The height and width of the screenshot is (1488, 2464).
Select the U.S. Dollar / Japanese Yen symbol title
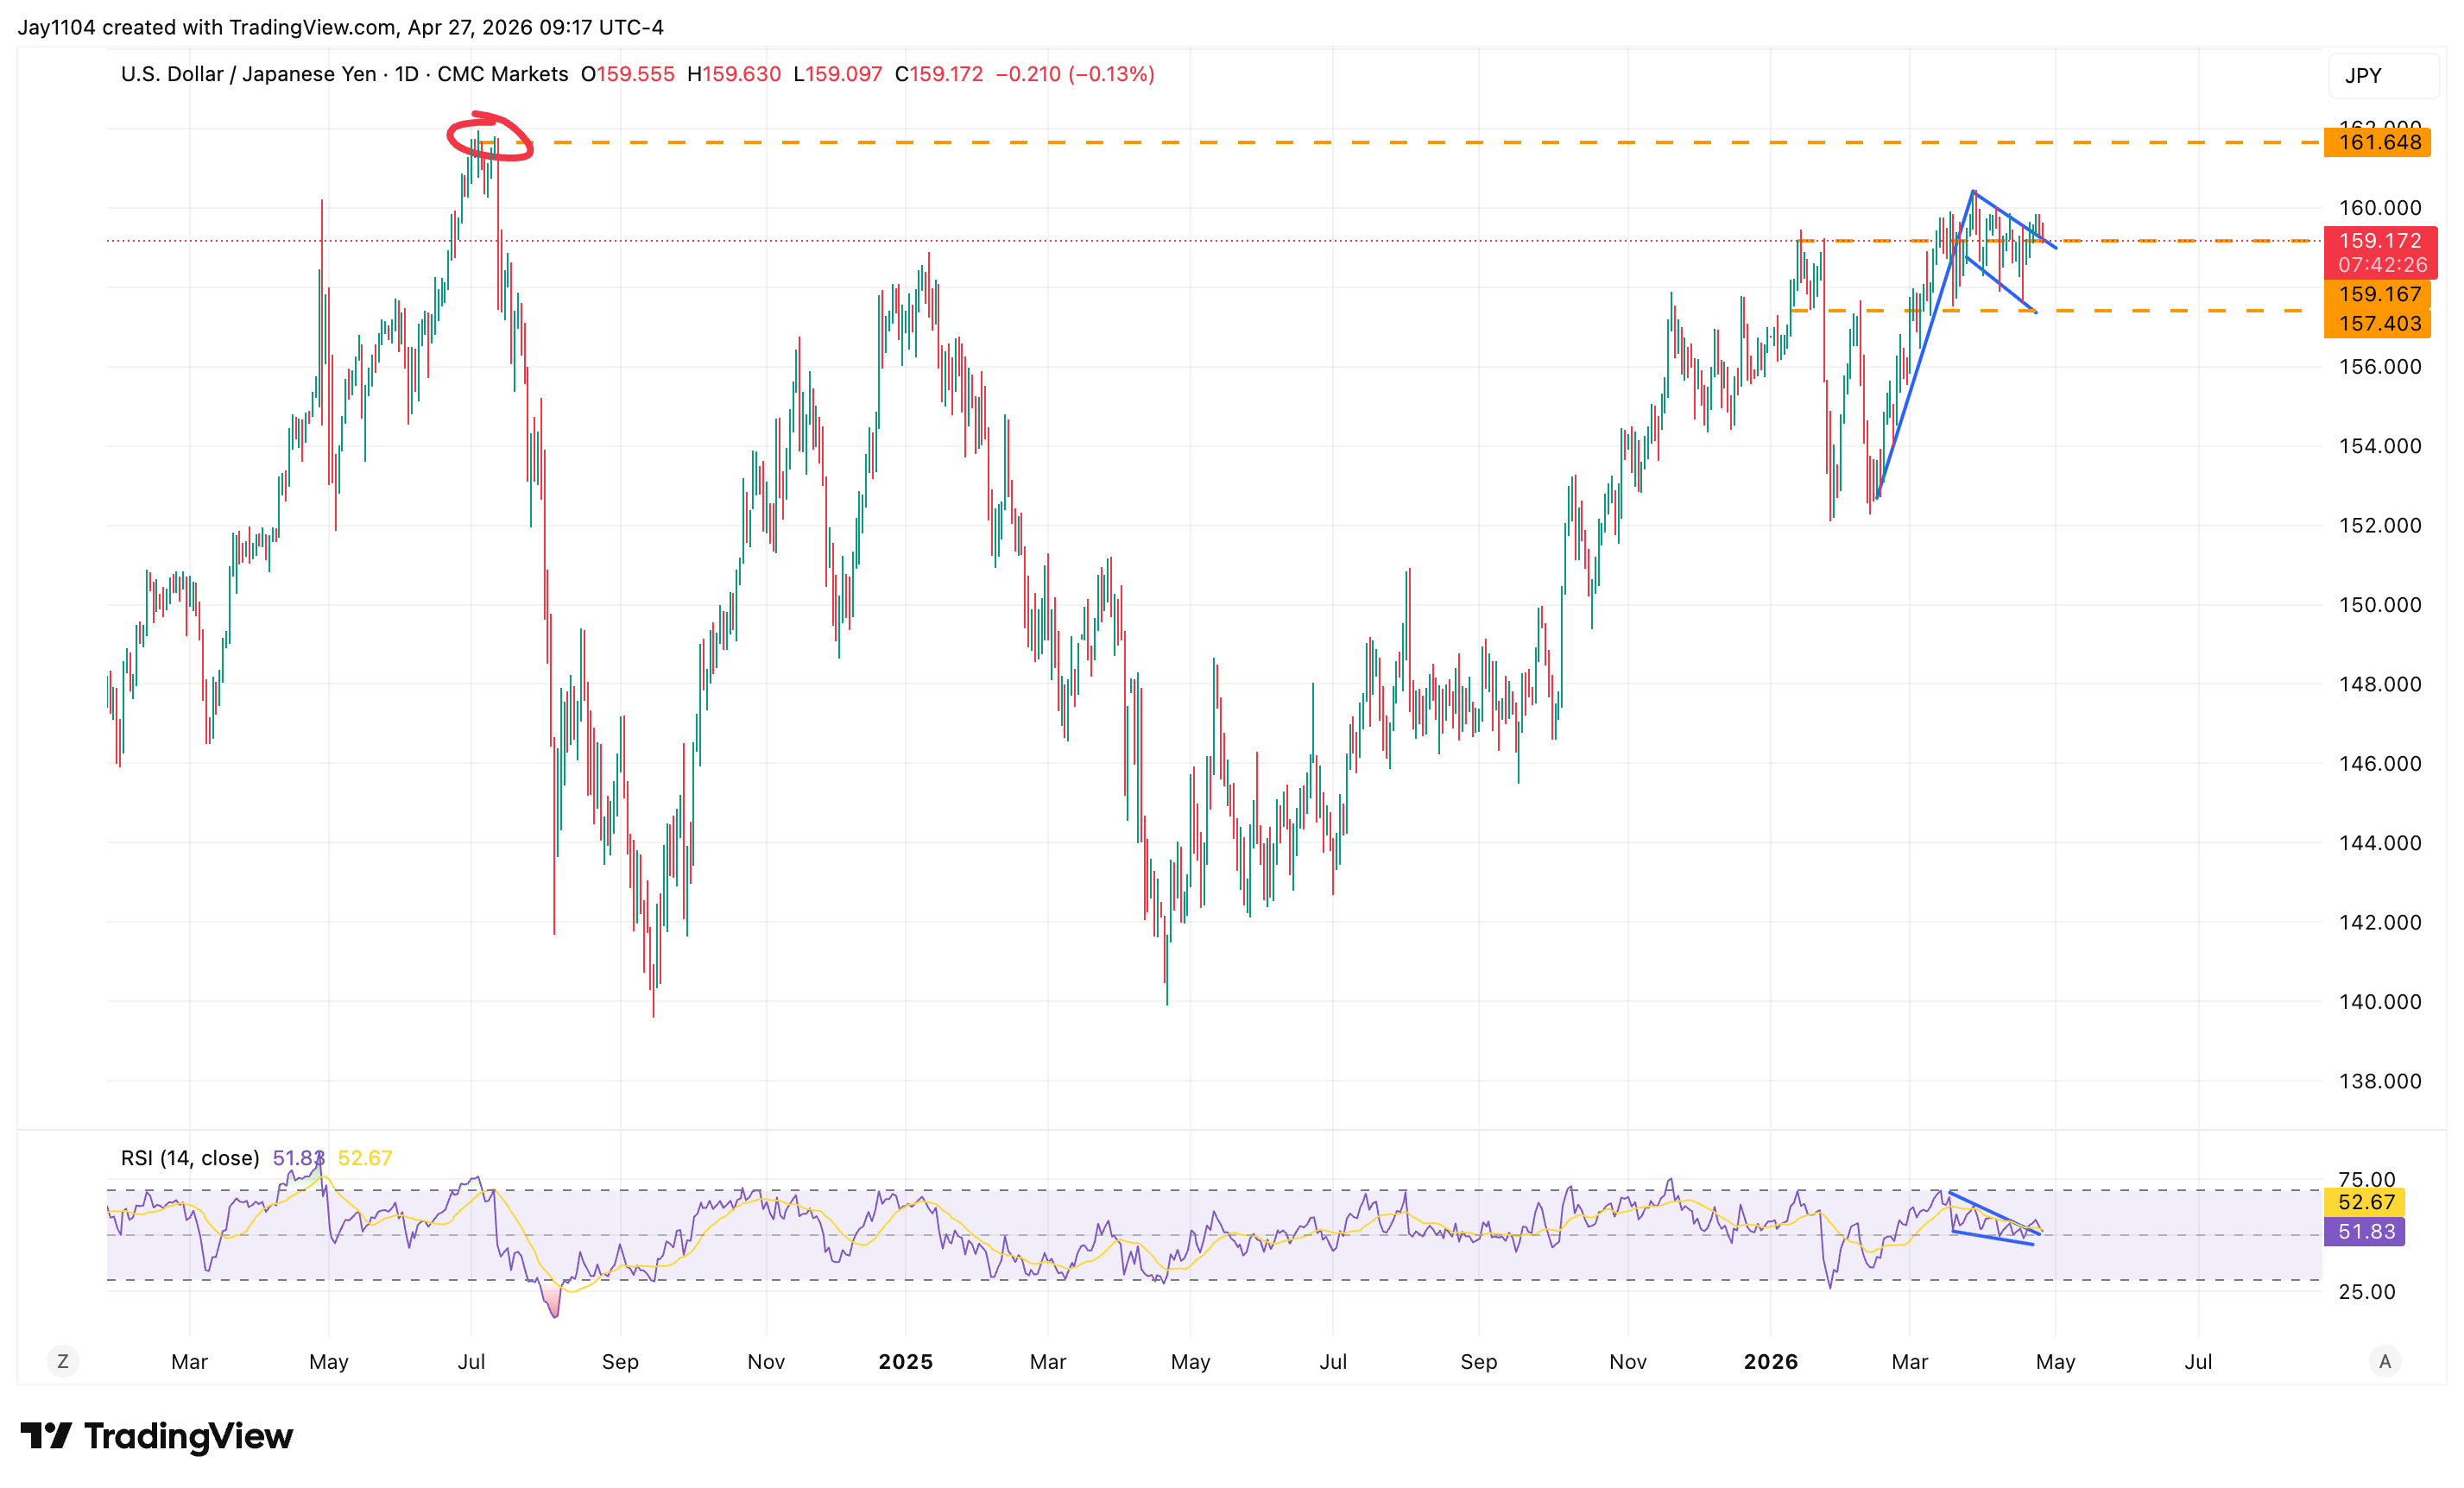tap(249, 74)
